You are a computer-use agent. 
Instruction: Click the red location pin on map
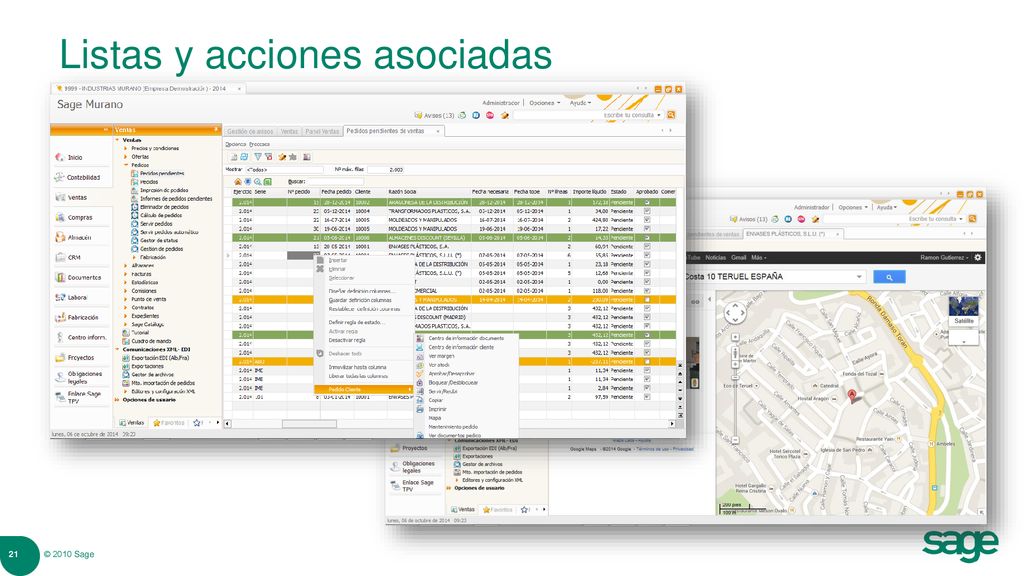(x=852, y=395)
